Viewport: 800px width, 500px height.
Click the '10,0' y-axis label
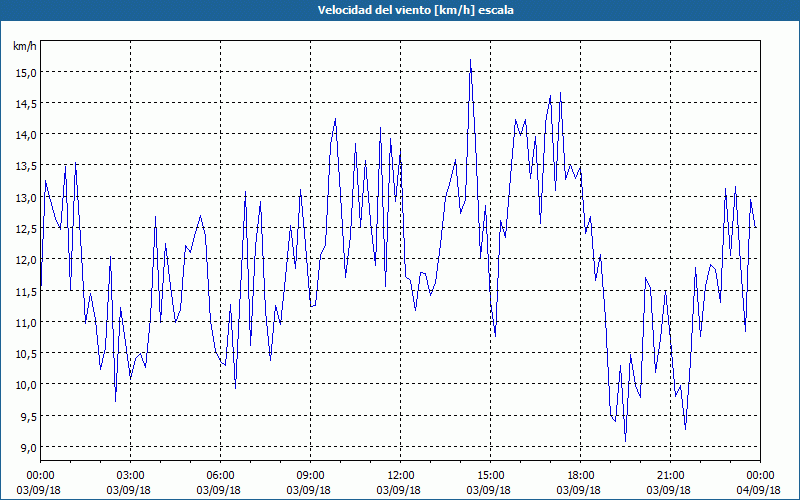pyautogui.click(x=27, y=385)
